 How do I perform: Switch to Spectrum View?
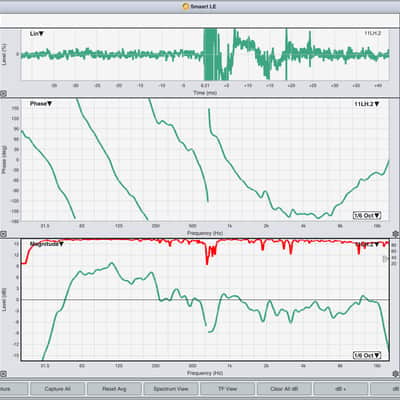(171, 389)
